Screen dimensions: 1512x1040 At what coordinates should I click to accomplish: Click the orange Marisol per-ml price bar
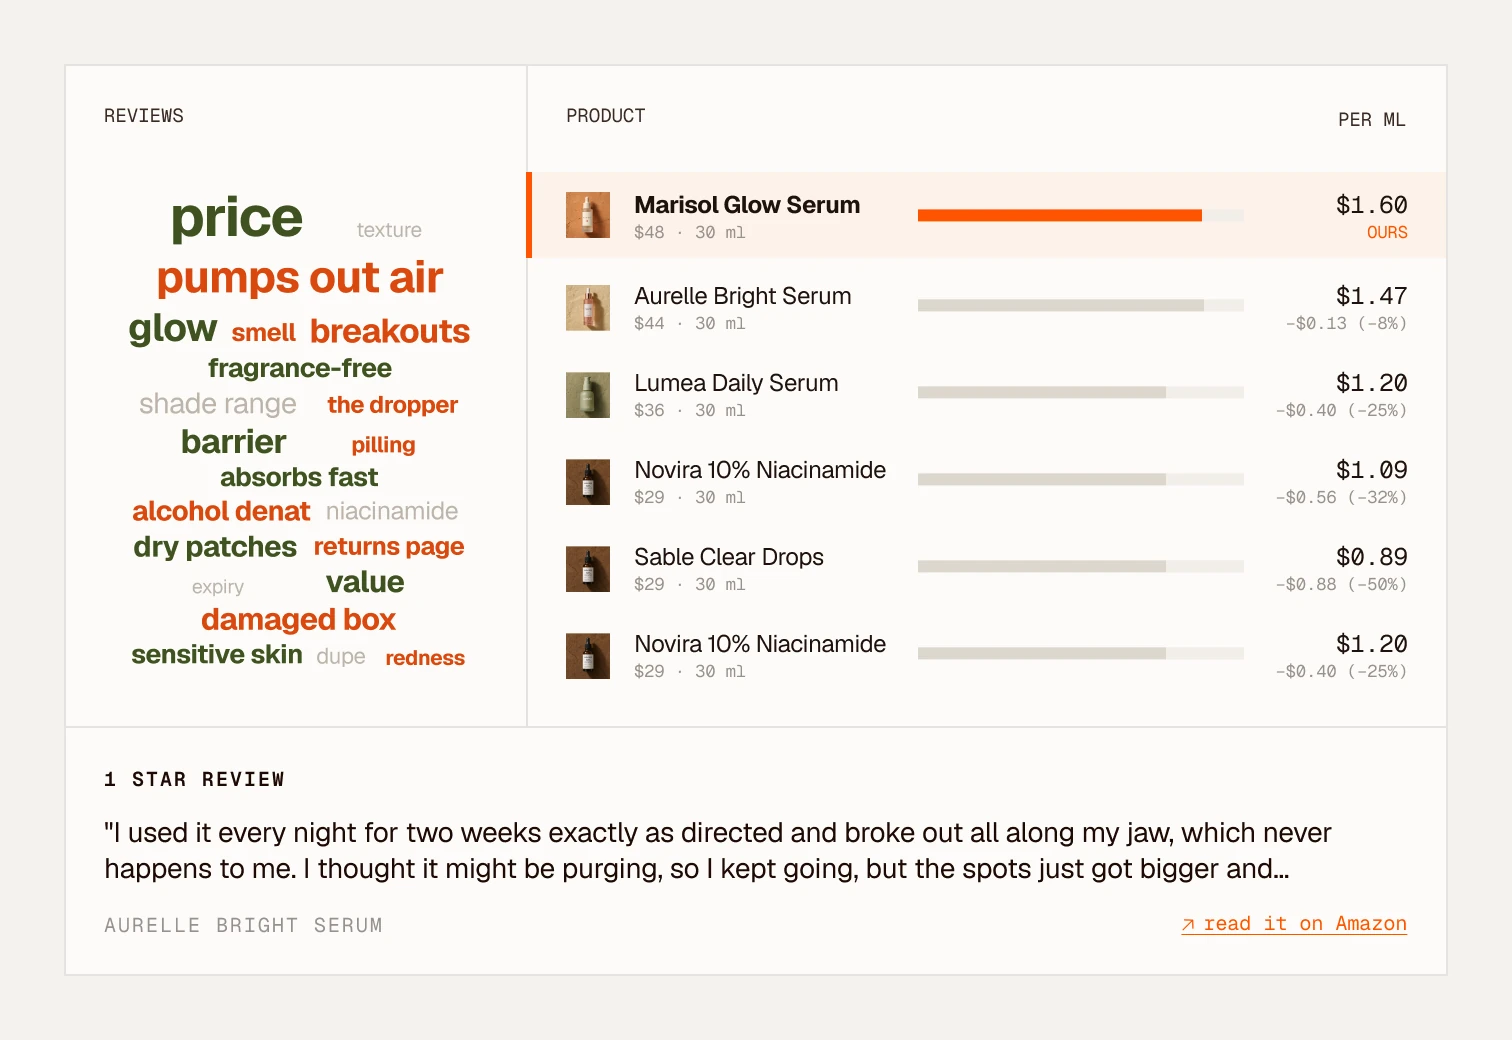1059,215
